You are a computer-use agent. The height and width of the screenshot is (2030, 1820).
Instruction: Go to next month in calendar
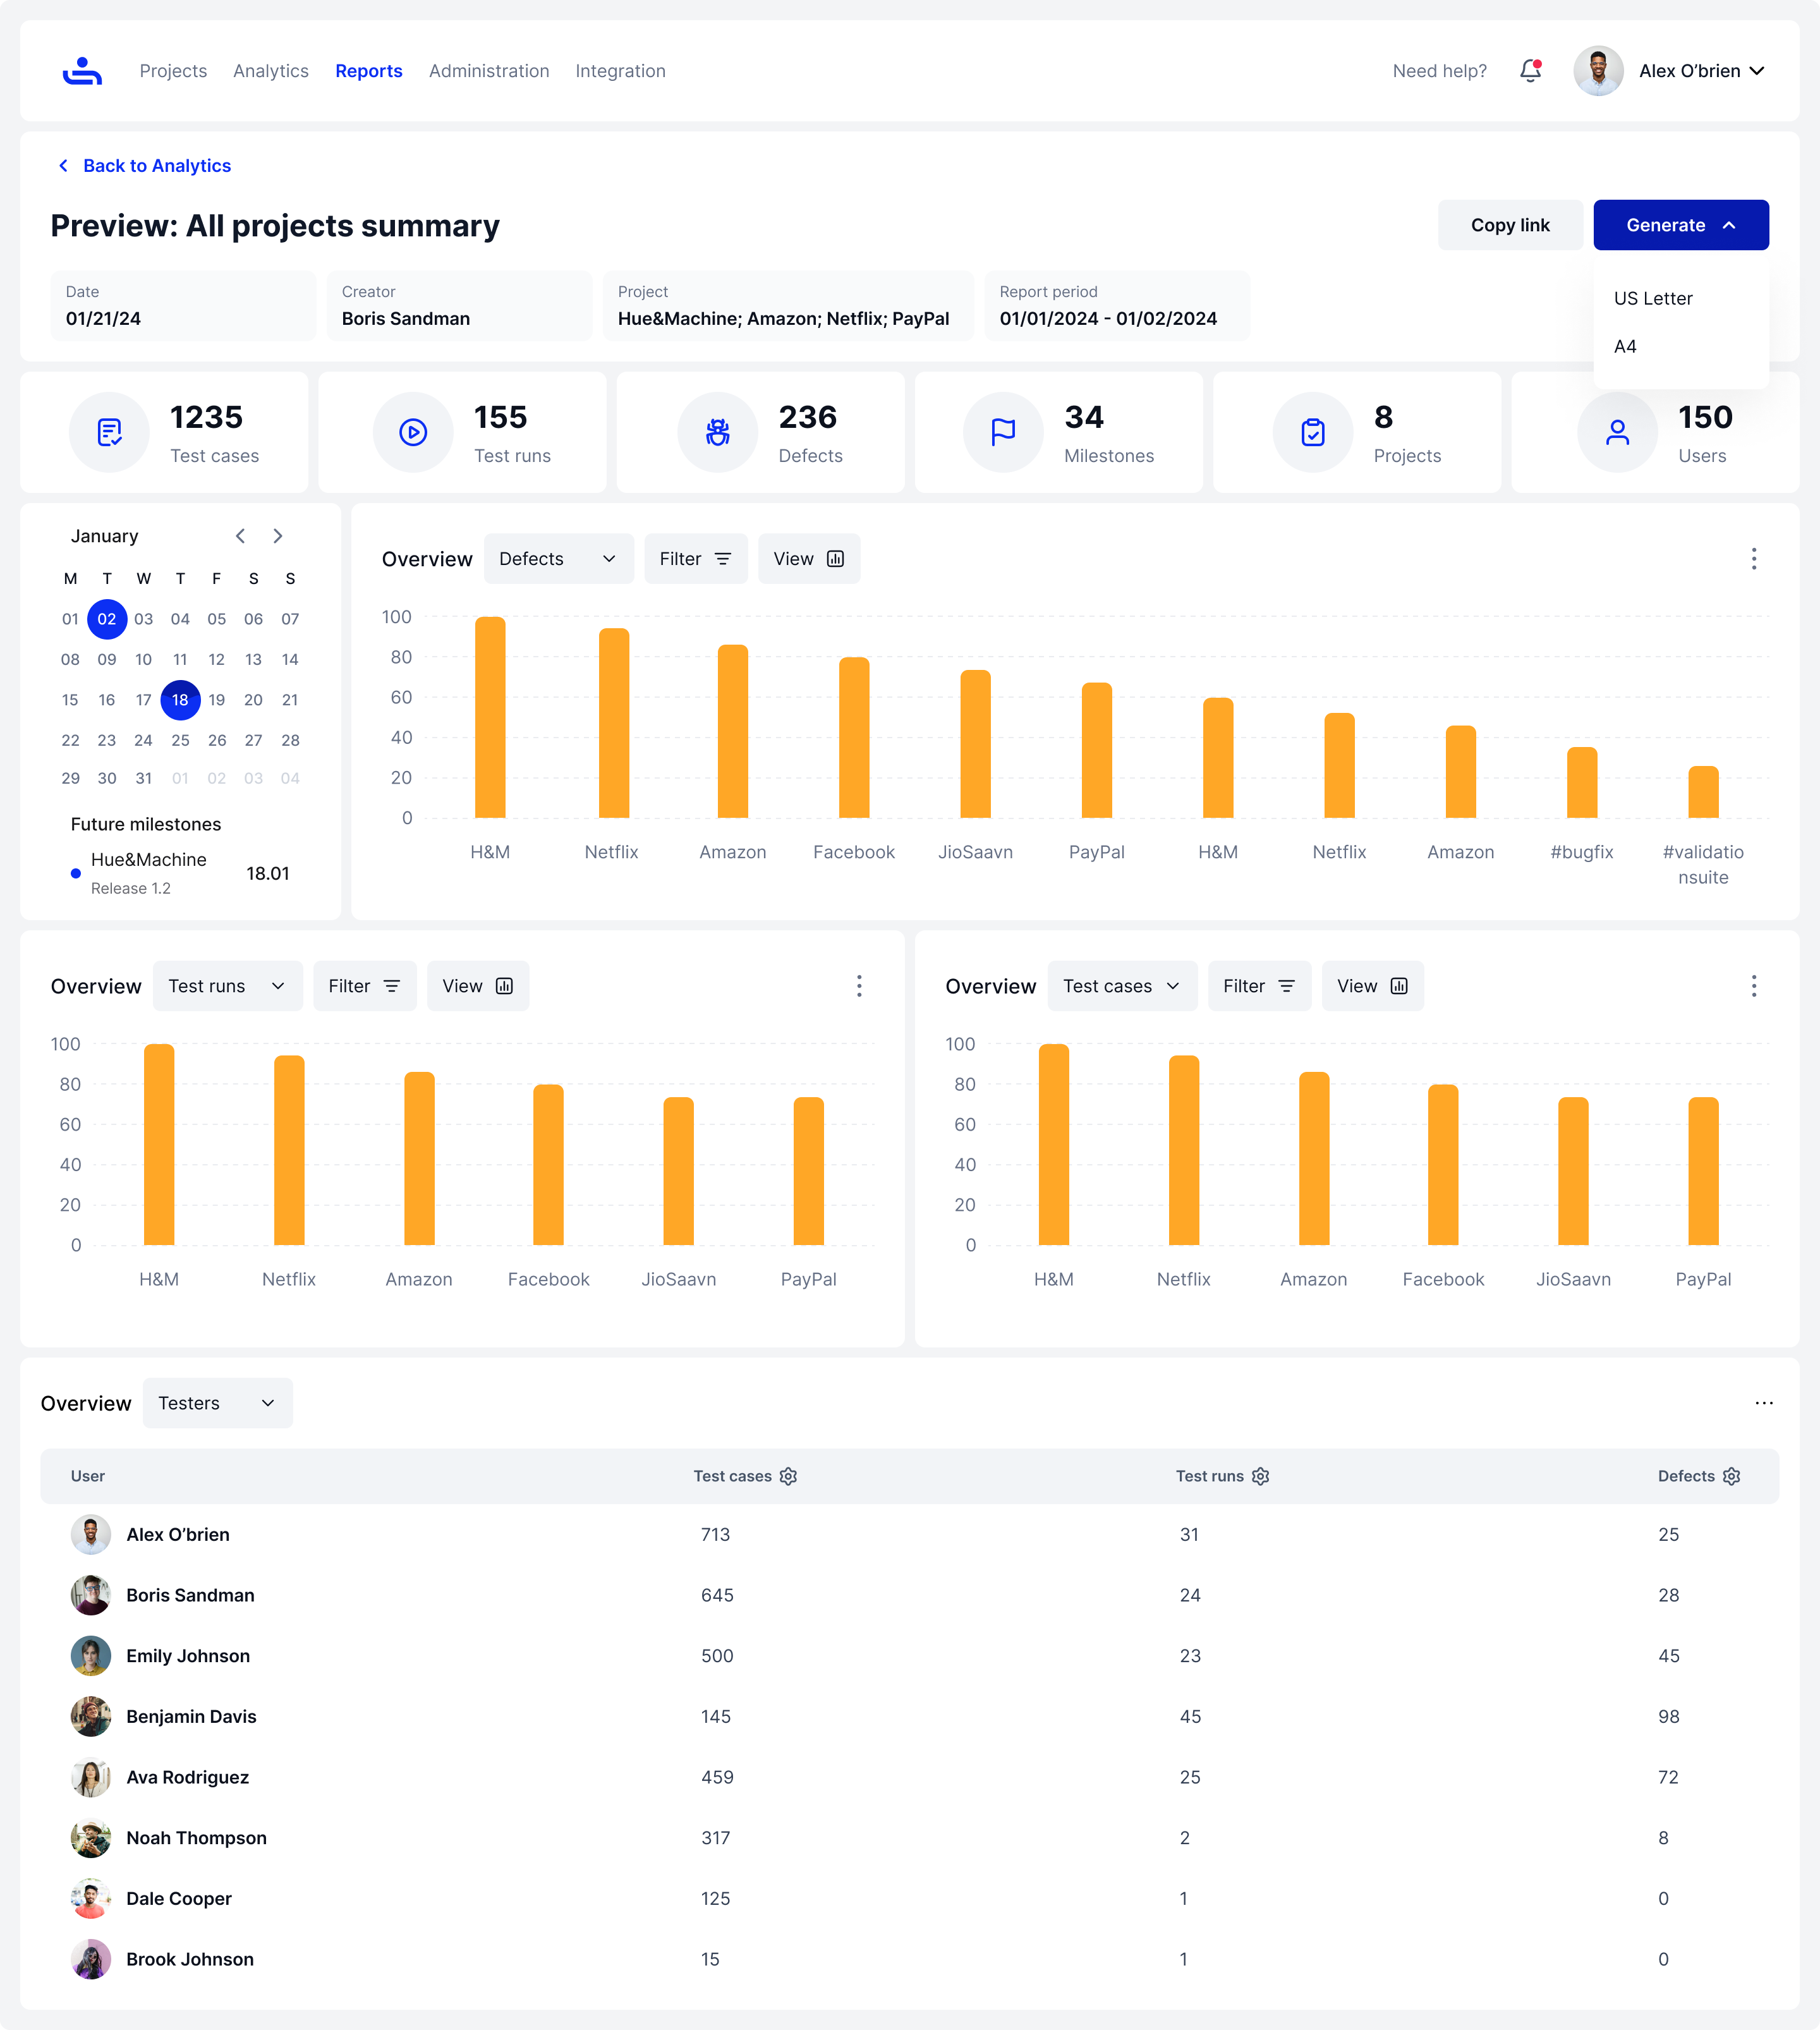278,536
